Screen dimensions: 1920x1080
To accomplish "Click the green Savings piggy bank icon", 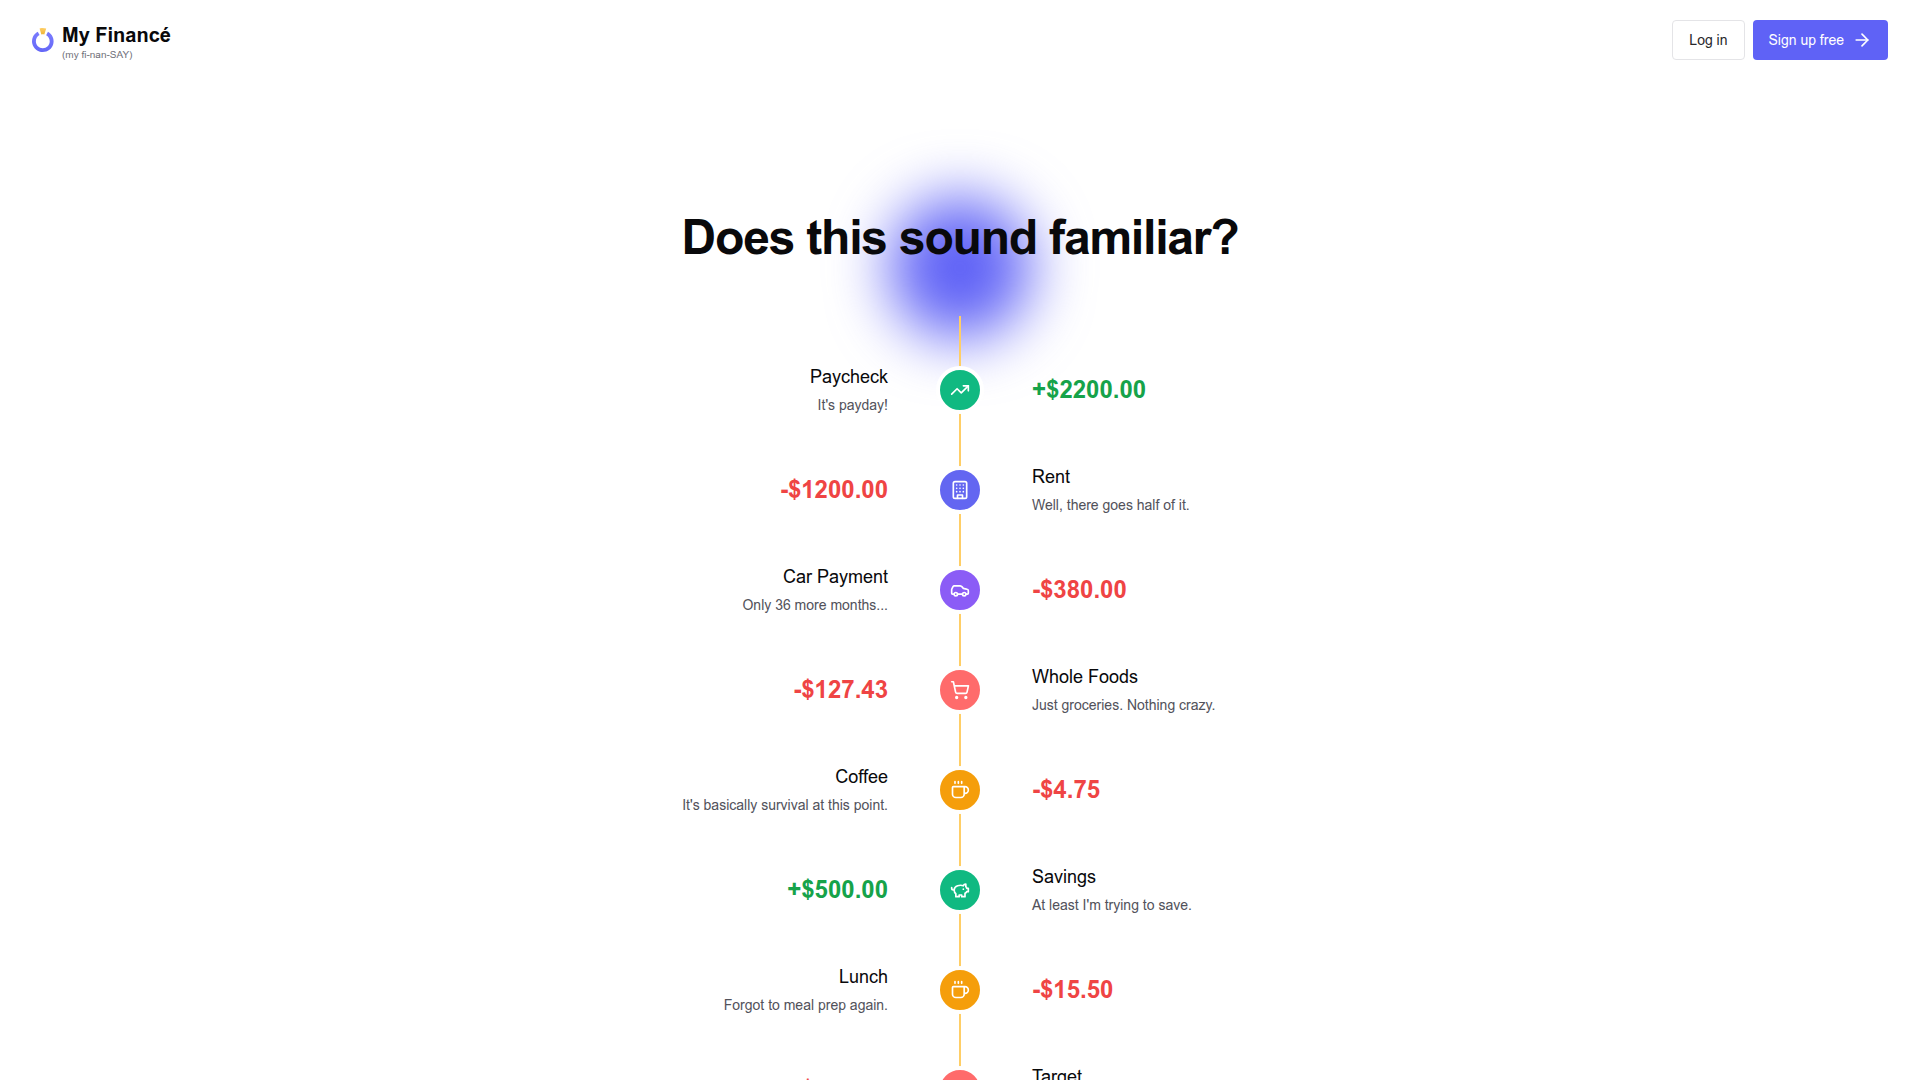I will (959, 890).
